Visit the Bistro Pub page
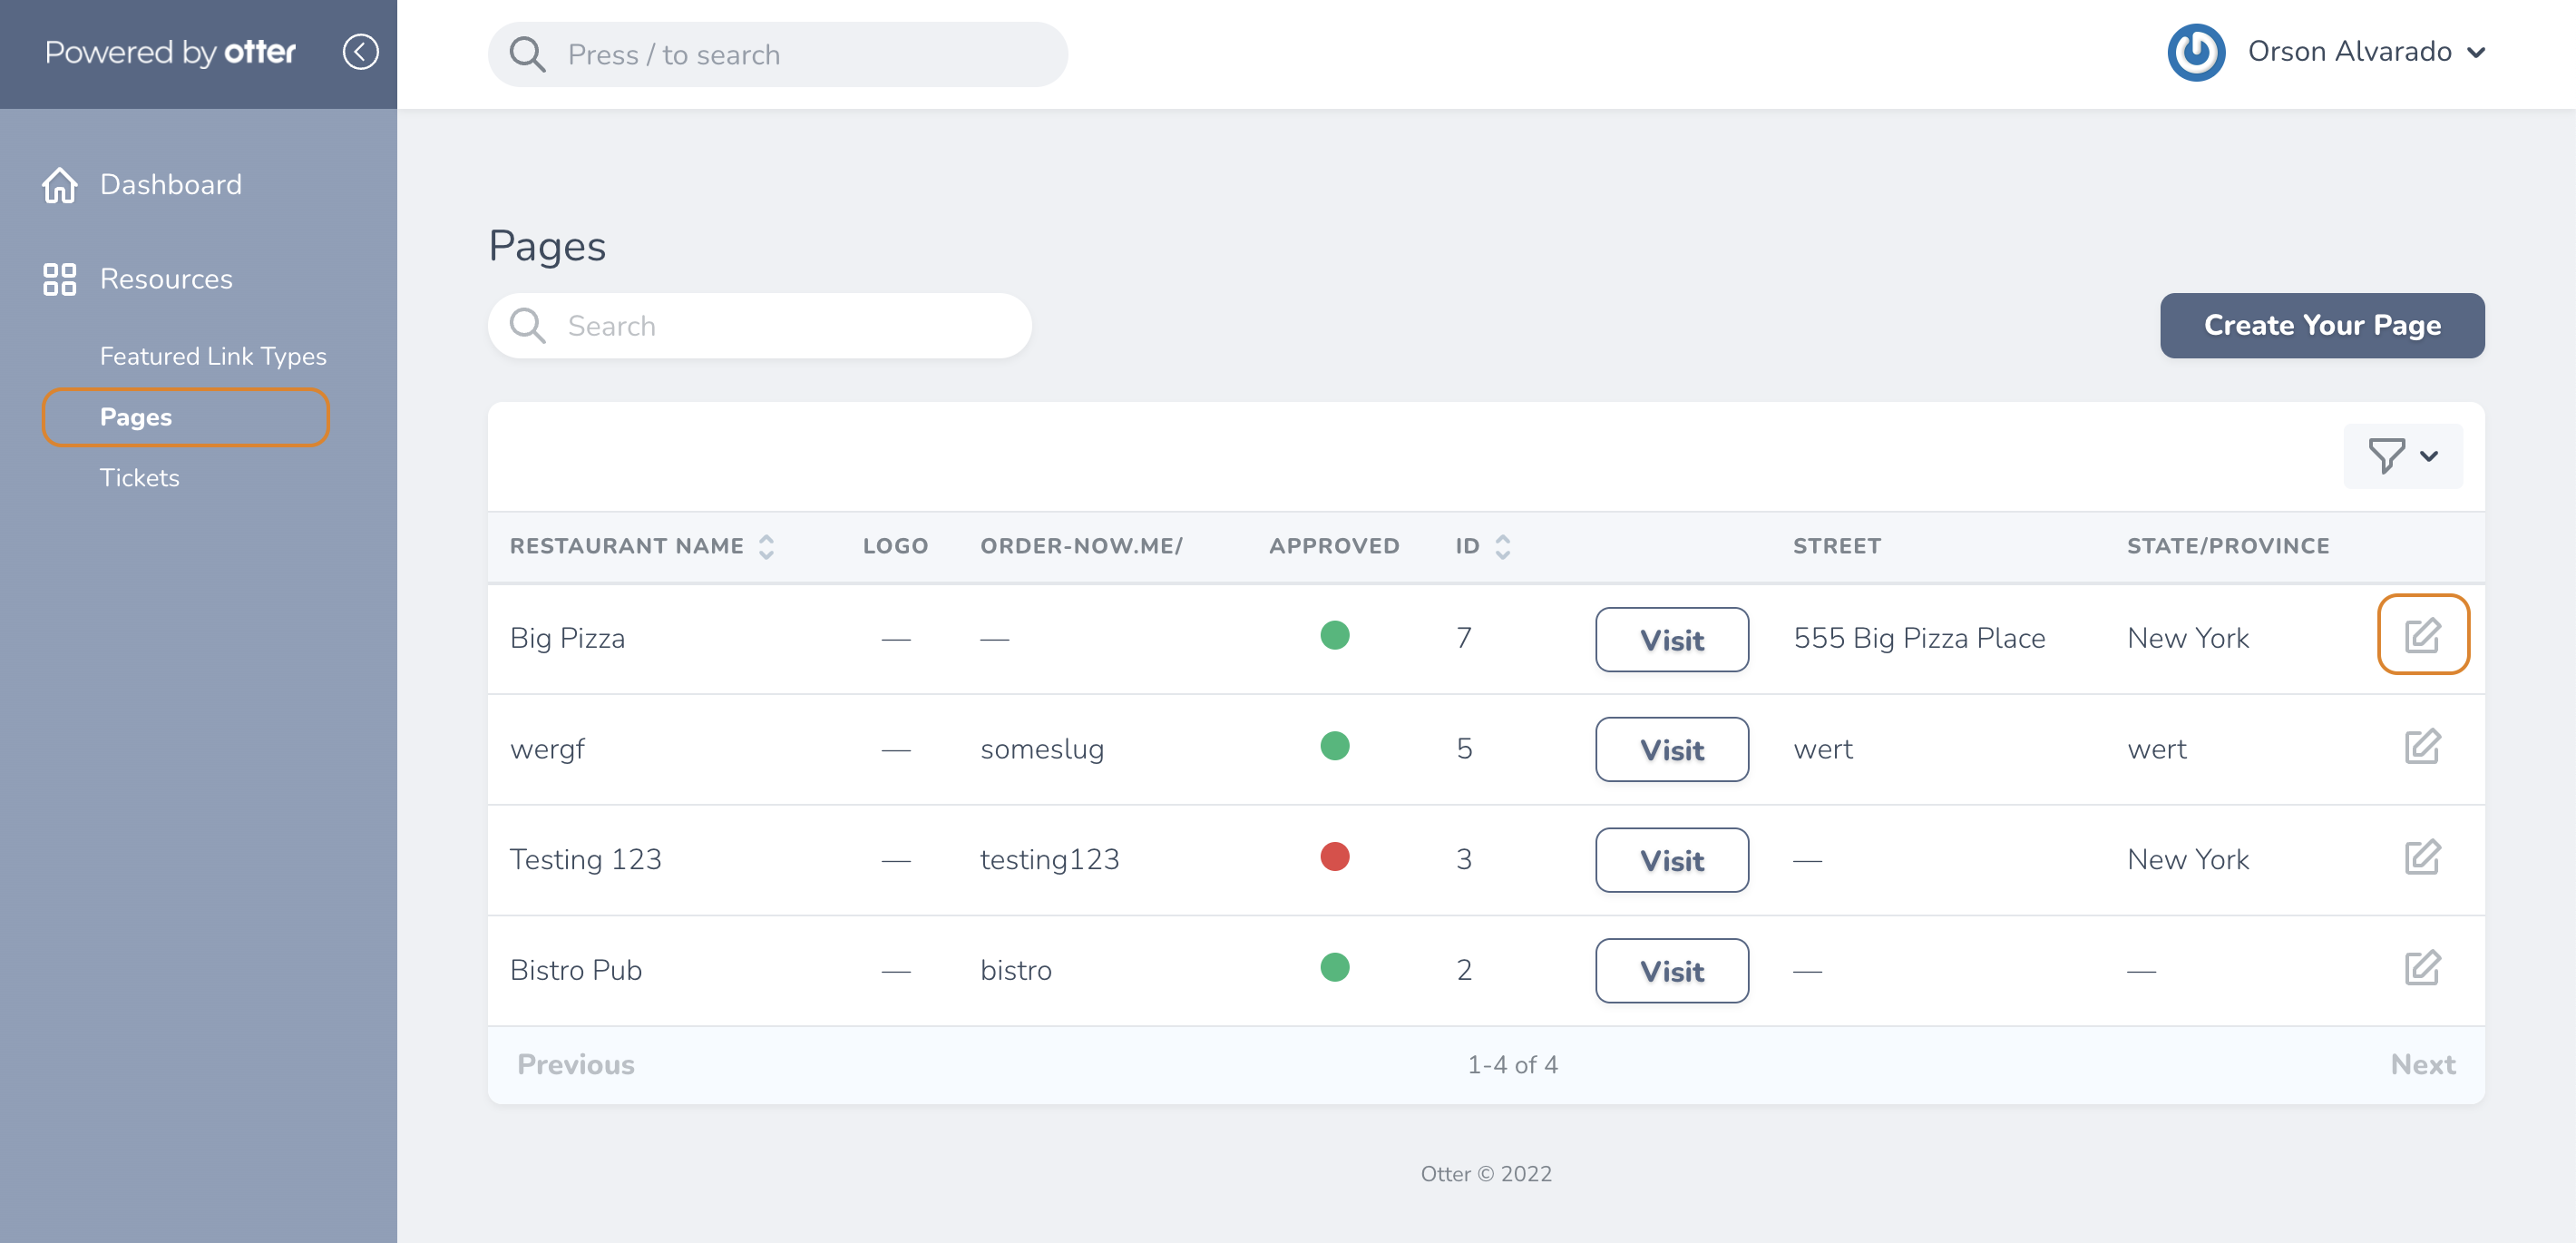 1671,970
